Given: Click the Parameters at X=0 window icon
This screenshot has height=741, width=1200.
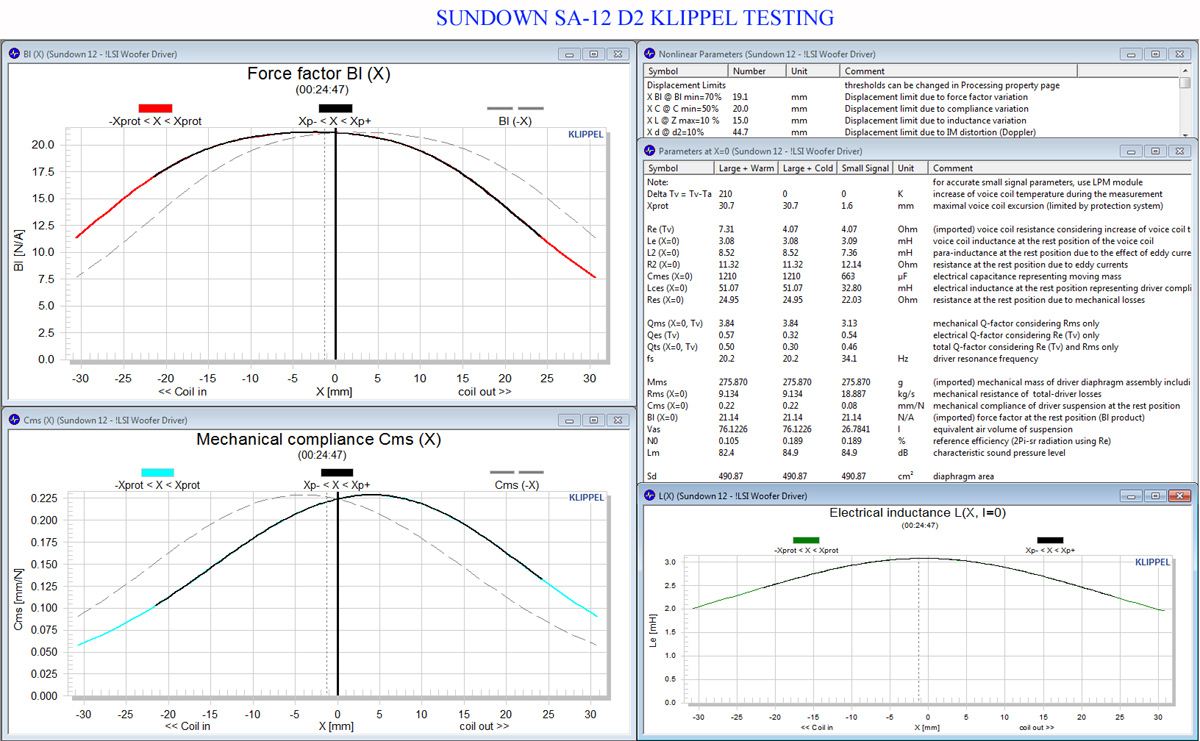Looking at the screenshot, I should coord(650,151).
